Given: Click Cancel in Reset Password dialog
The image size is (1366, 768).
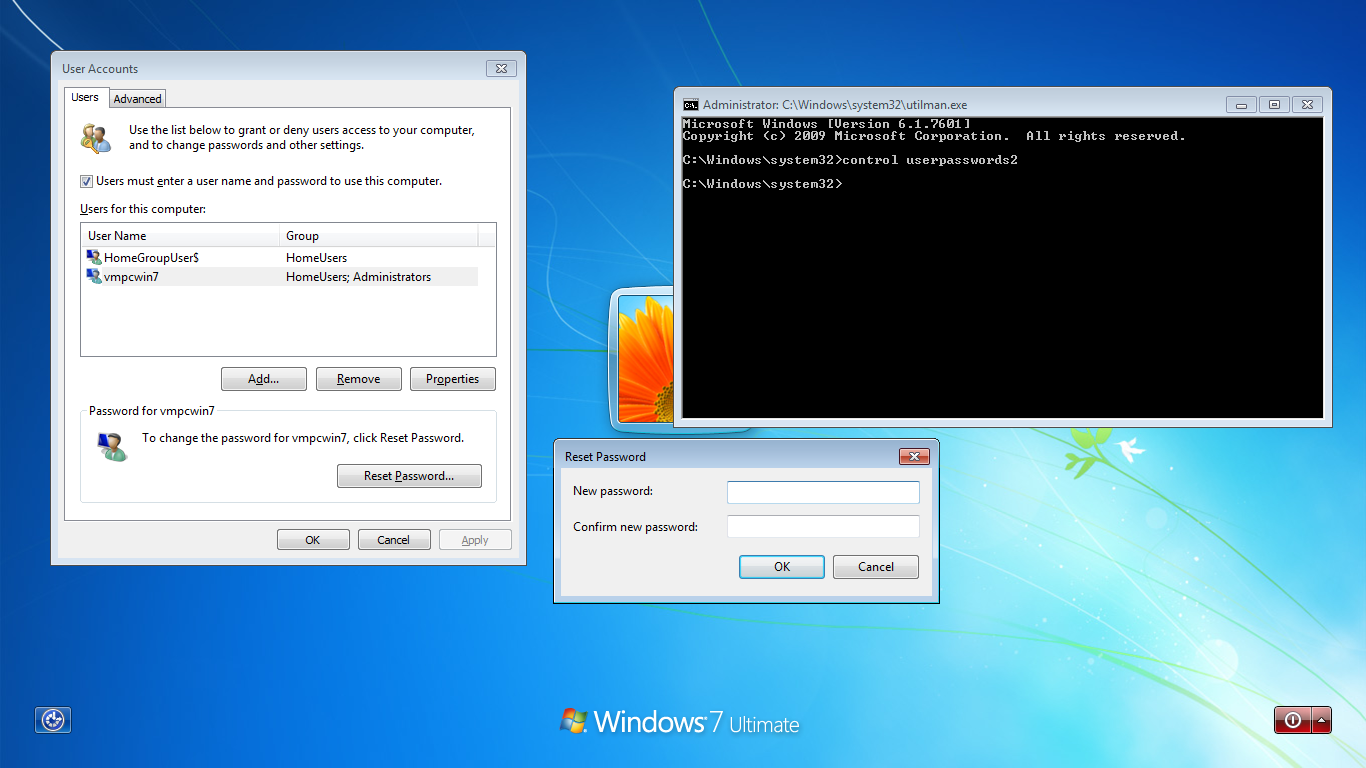Looking at the screenshot, I should pyautogui.click(x=876, y=567).
